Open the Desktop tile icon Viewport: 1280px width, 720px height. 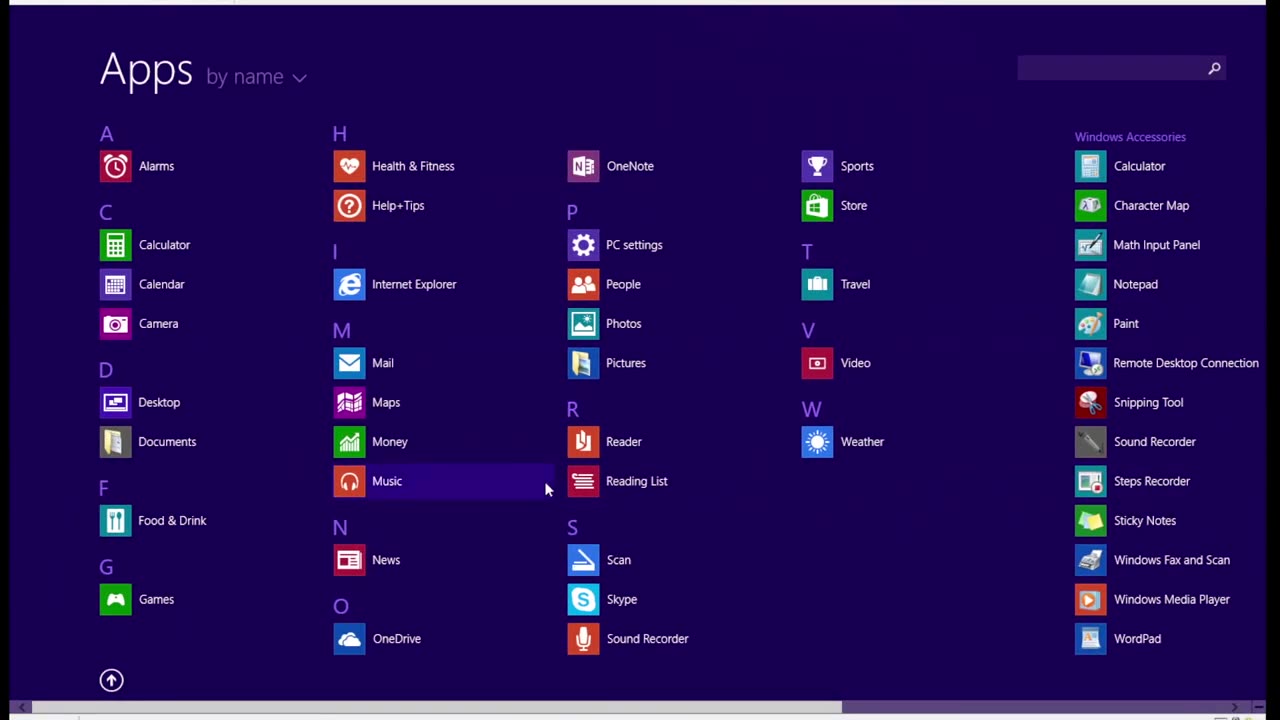point(116,402)
